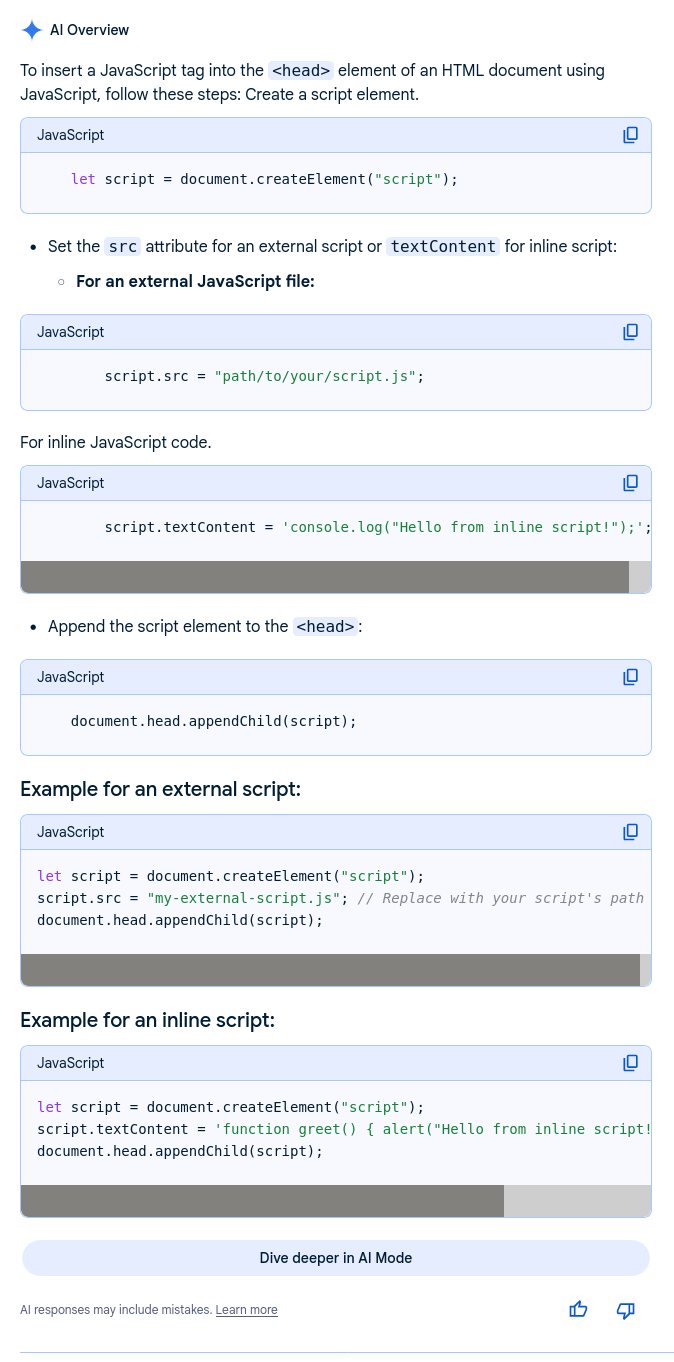This screenshot has height=1362, width=674.
Task: Click the scrollbar under the external script example
Action: [x=330, y=970]
